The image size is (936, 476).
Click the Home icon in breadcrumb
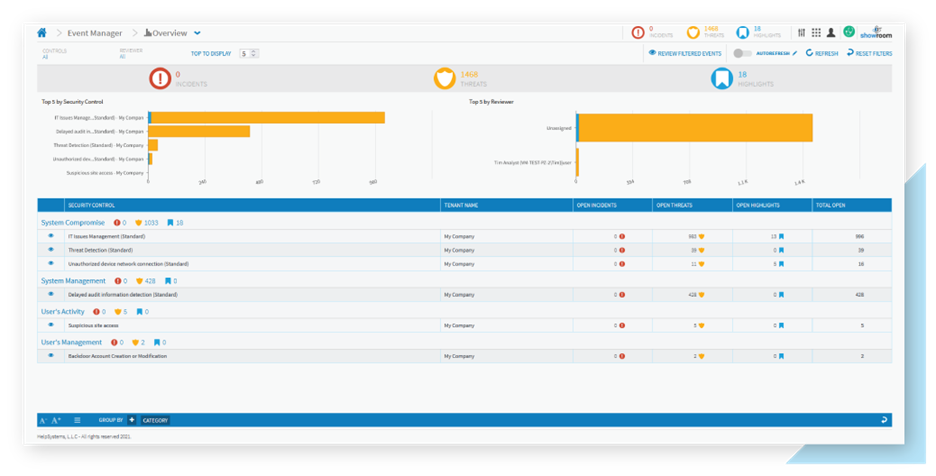pos(42,32)
